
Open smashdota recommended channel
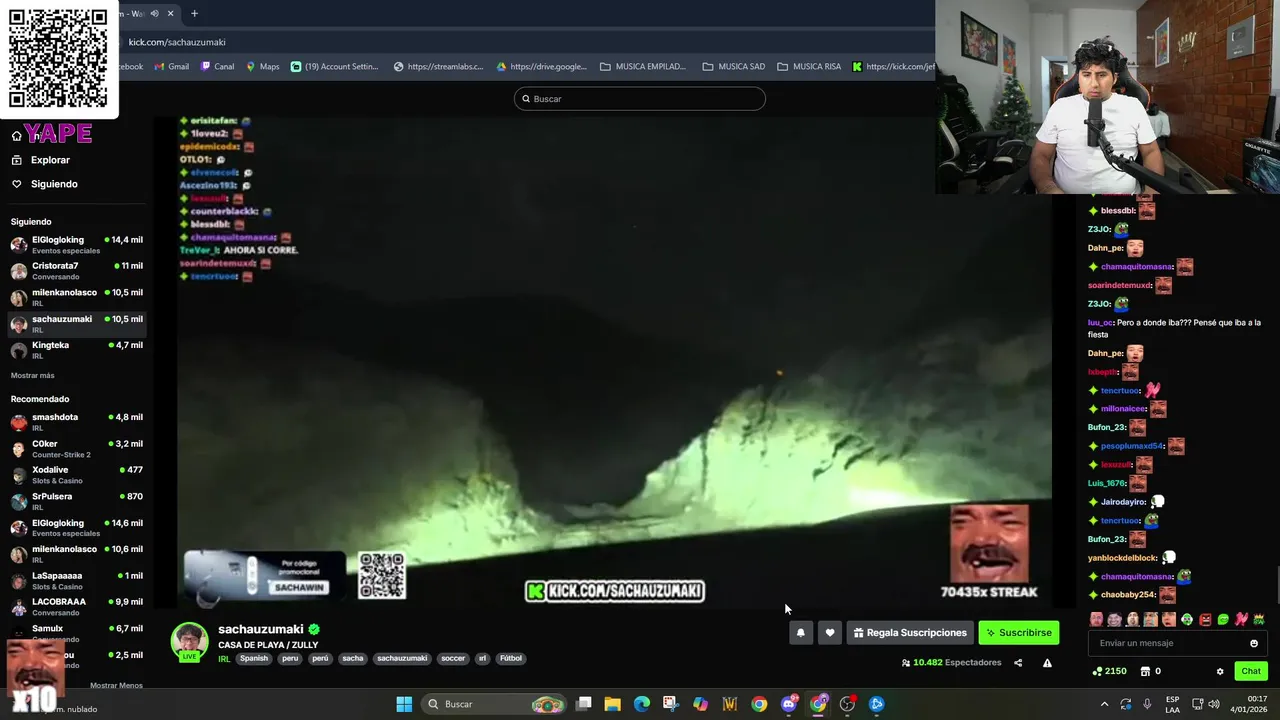(77, 421)
